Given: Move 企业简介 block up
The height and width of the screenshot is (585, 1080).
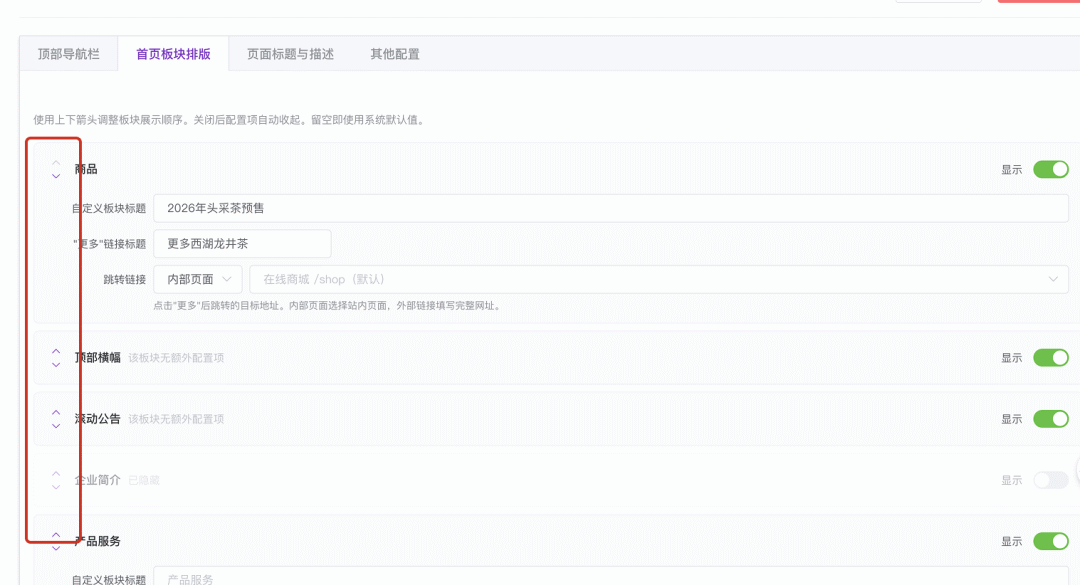Looking at the screenshot, I should click(56, 473).
